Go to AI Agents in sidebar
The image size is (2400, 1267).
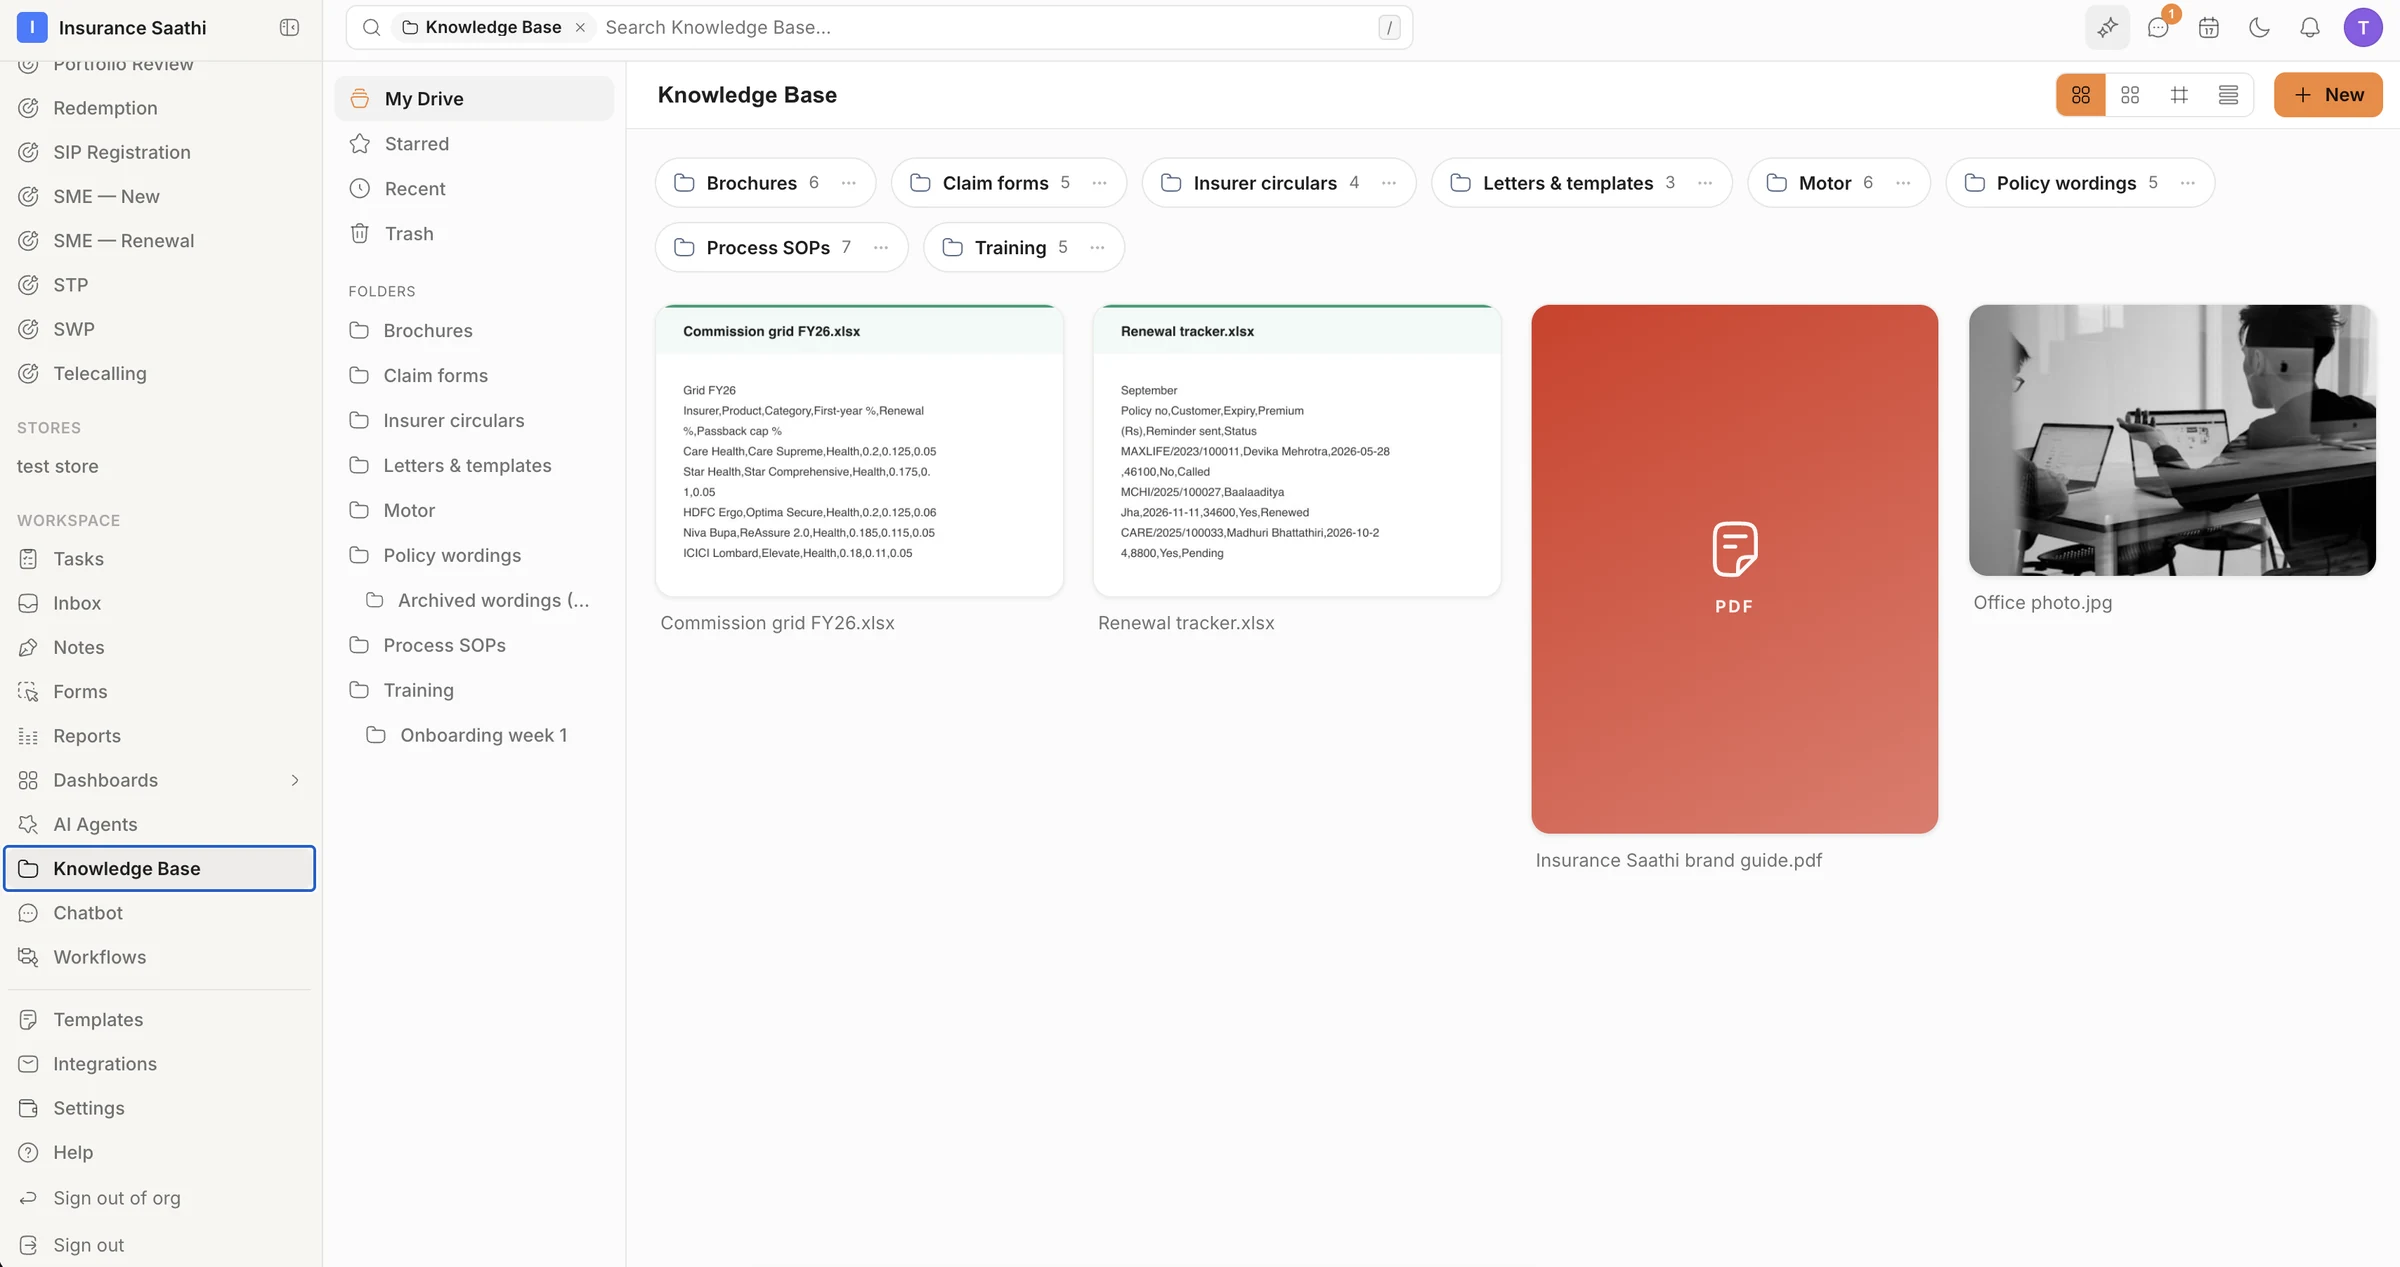(160, 825)
